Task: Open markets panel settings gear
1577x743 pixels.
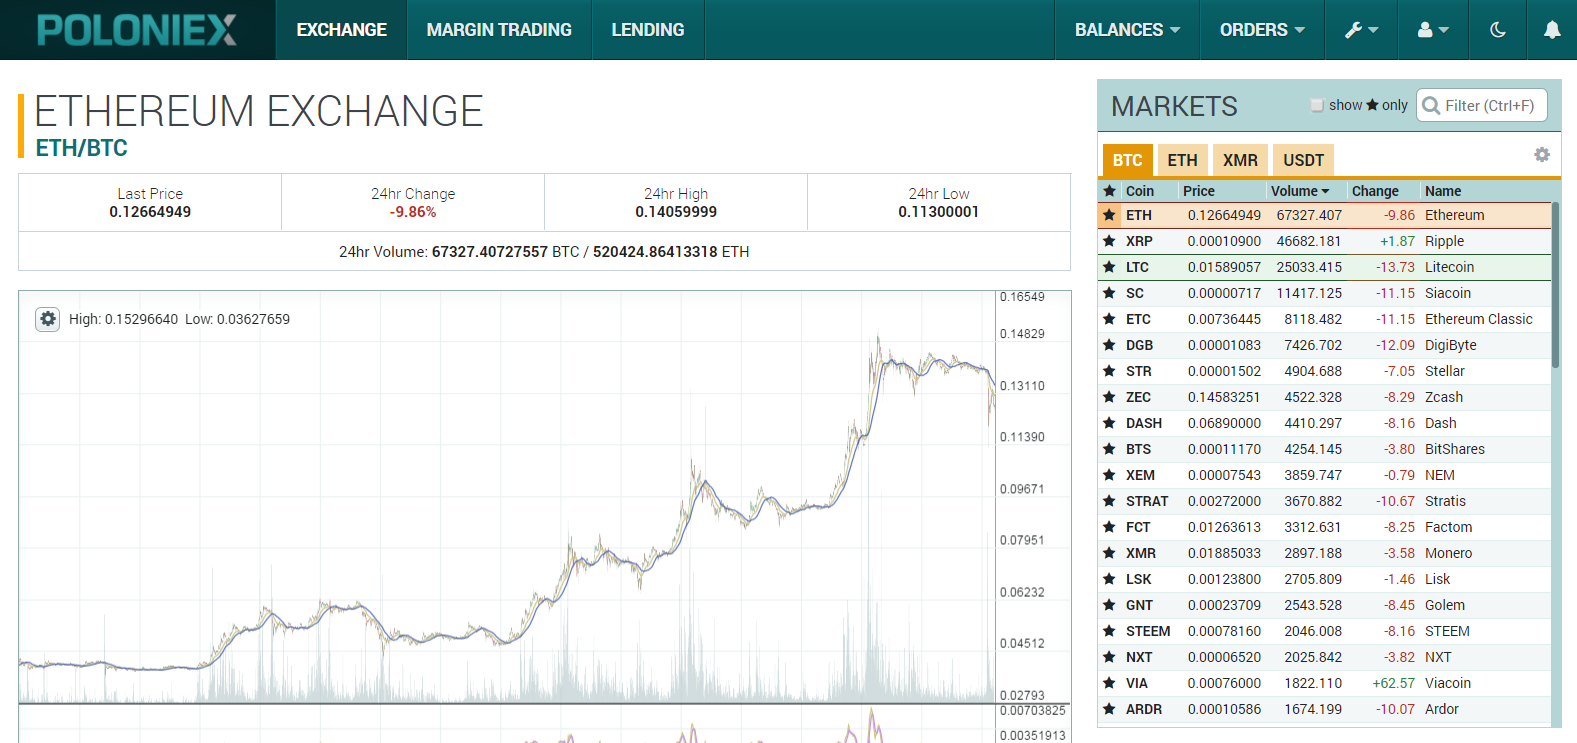Action: pyautogui.click(x=1541, y=155)
